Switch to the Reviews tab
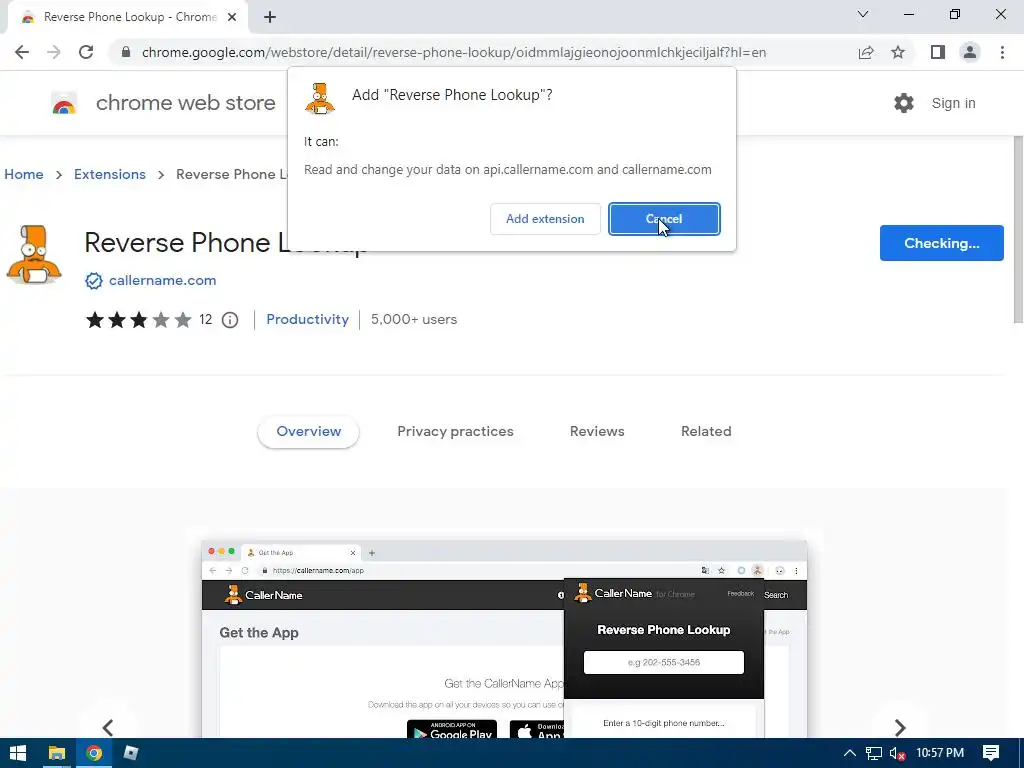Viewport: 1024px width, 768px height. click(x=597, y=432)
